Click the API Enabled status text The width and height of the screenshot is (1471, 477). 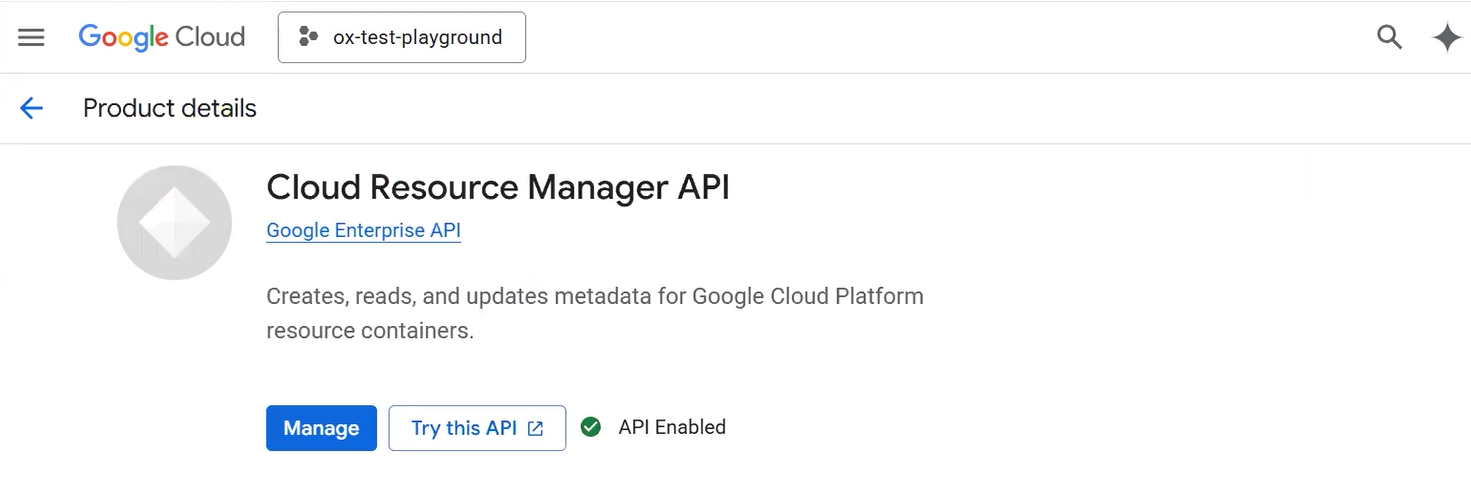point(671,427)
